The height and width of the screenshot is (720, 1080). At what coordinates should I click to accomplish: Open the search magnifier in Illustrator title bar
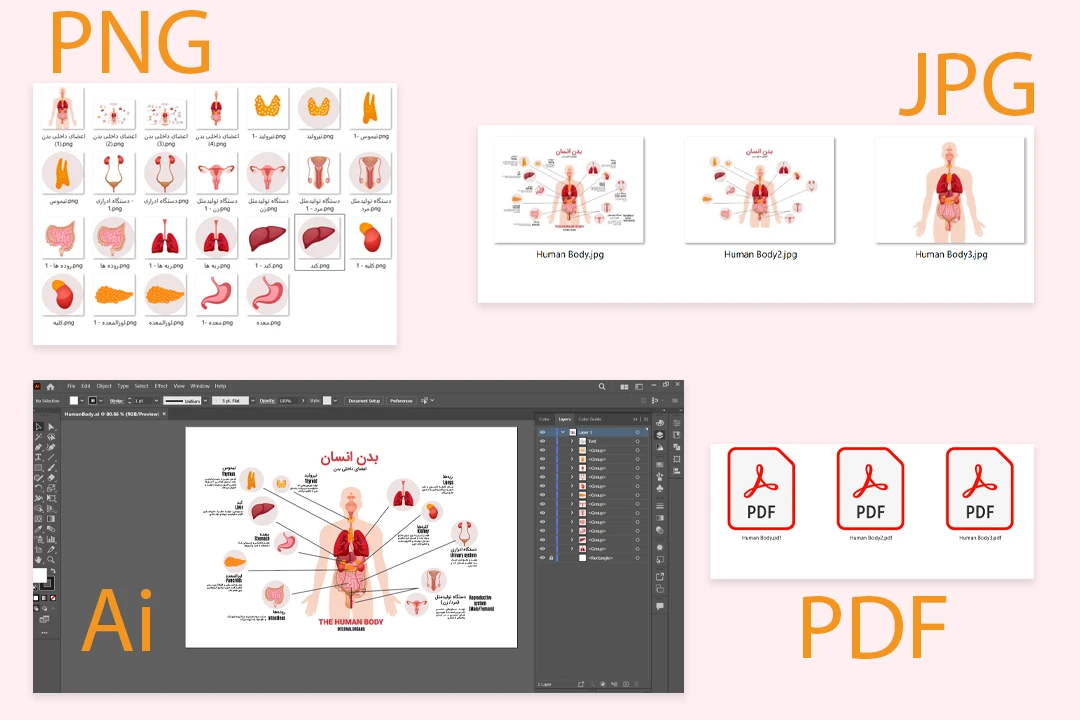[x=602, y=387]
